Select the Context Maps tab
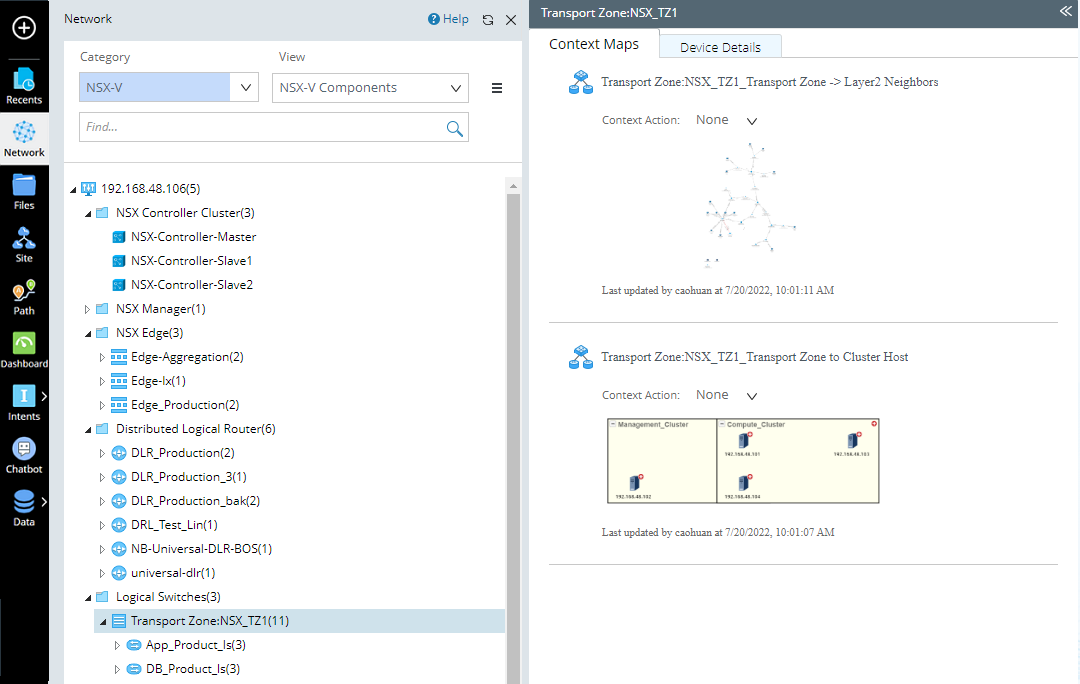Screen dimensions: 1080x684 [594, 44]
